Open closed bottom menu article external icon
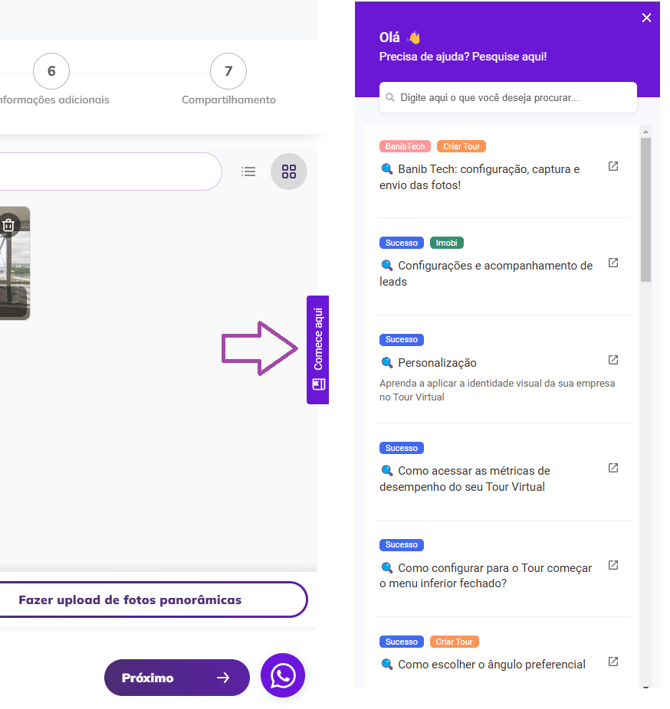This screenshot has height=709, width=670. tap(613, 565)
